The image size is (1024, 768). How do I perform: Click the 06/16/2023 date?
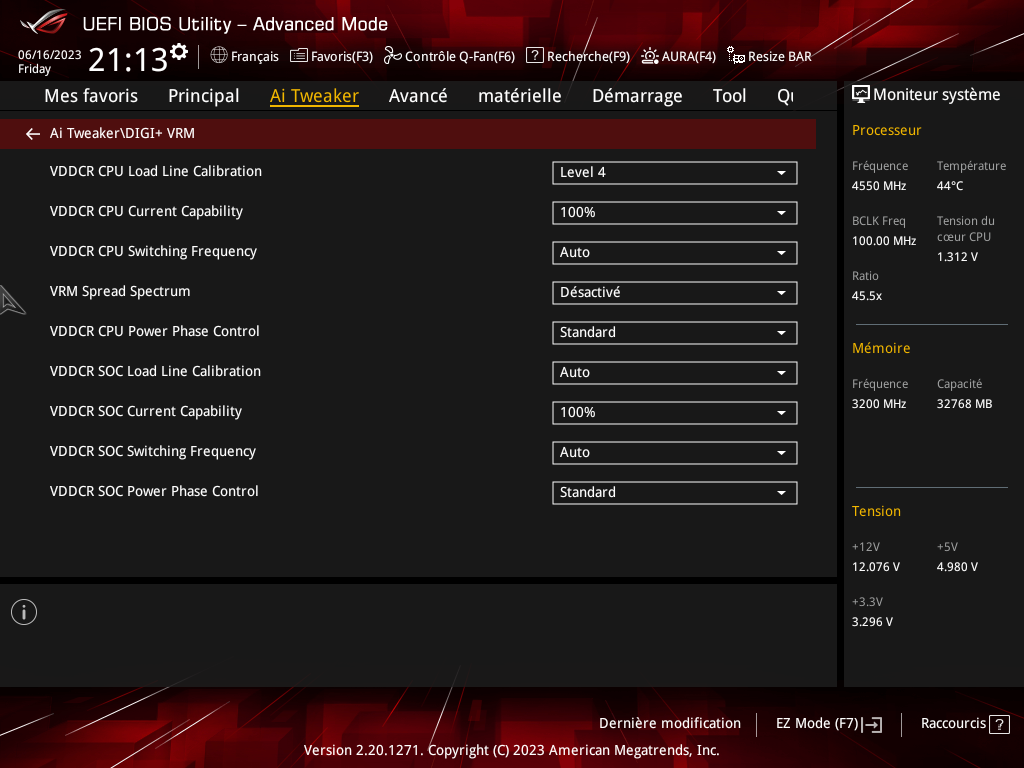50,55
